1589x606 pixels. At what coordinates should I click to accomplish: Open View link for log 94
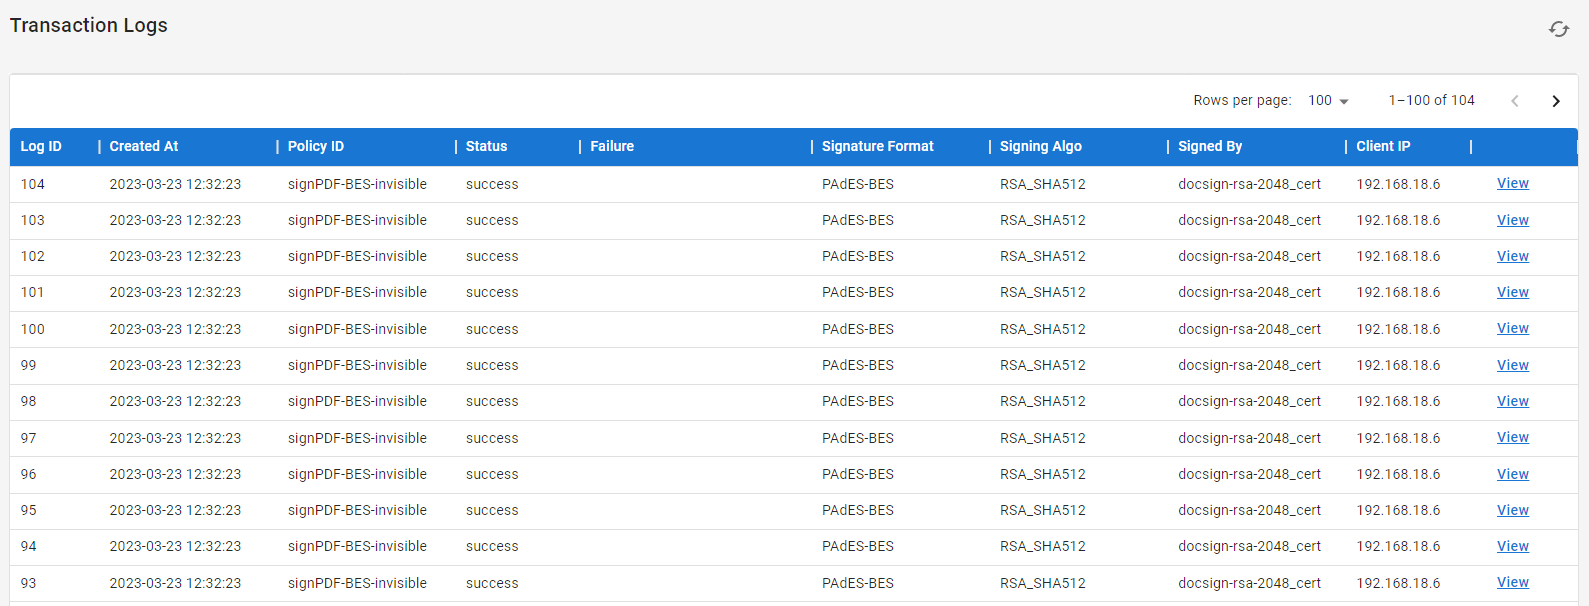click(x=1513, y=546)
